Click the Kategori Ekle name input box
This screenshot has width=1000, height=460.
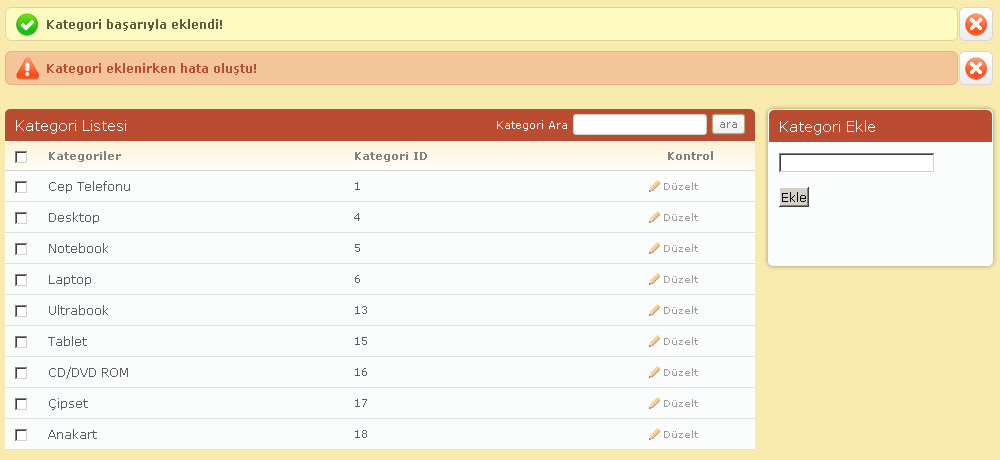tap(856, 162)
